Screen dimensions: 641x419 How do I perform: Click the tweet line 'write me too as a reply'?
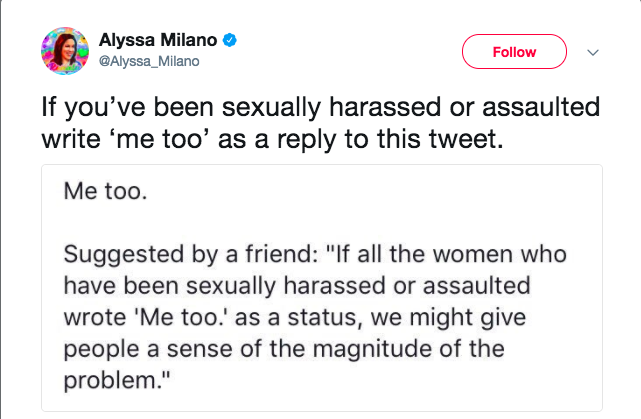(272, 139)
